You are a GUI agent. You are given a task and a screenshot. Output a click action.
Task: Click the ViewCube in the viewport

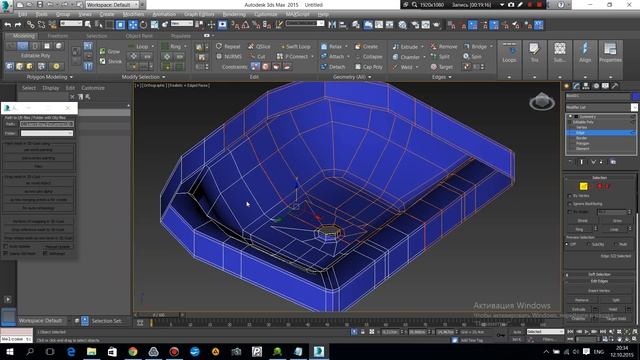point(542,101)
